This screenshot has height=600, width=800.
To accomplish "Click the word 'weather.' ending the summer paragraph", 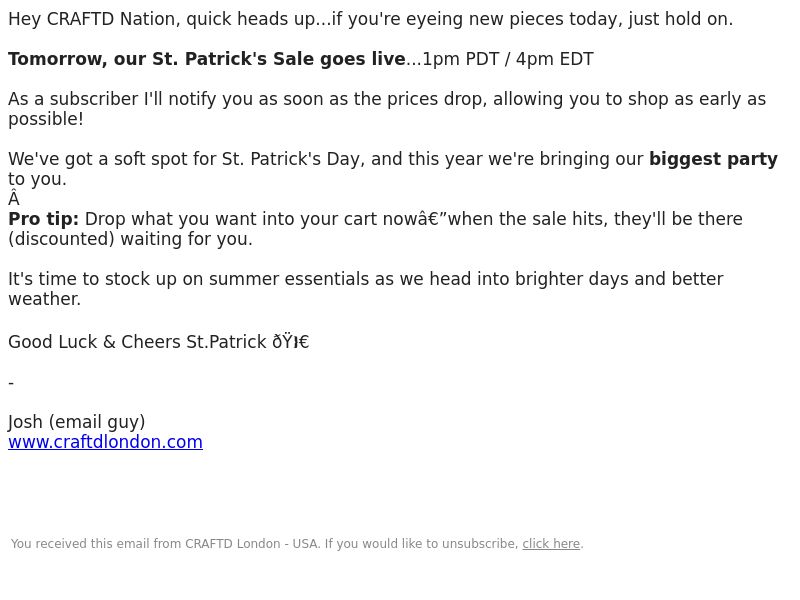I will coord(44,299).
